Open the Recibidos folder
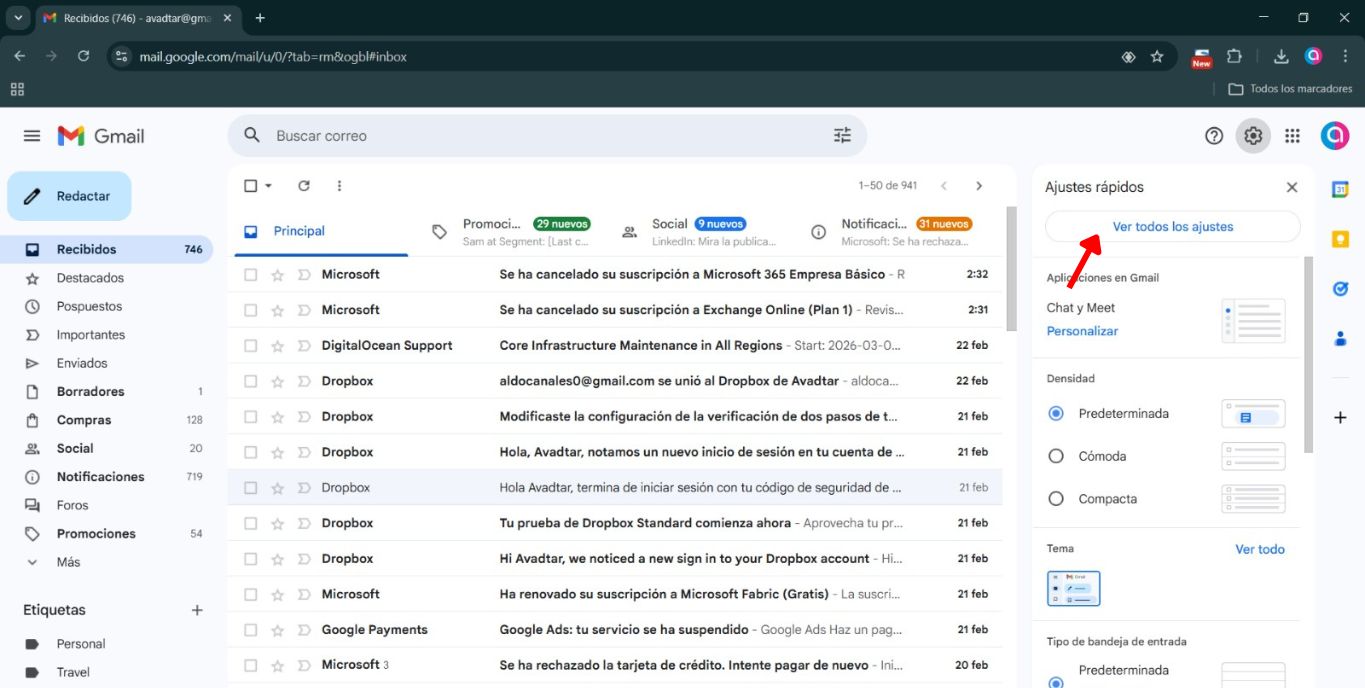 point(107,250)
